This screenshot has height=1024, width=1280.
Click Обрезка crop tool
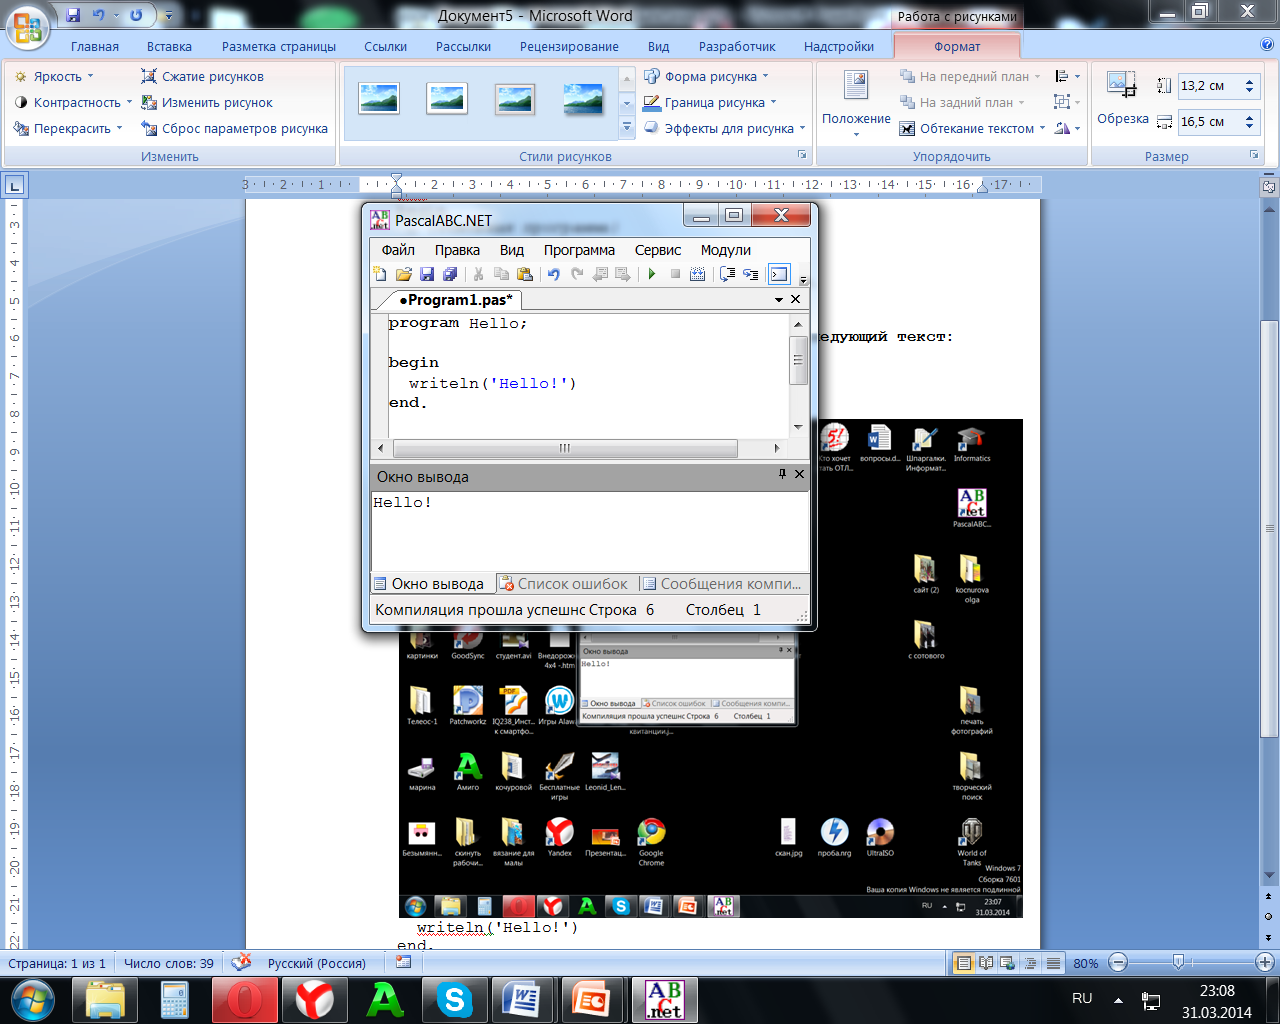(1123, 98)
